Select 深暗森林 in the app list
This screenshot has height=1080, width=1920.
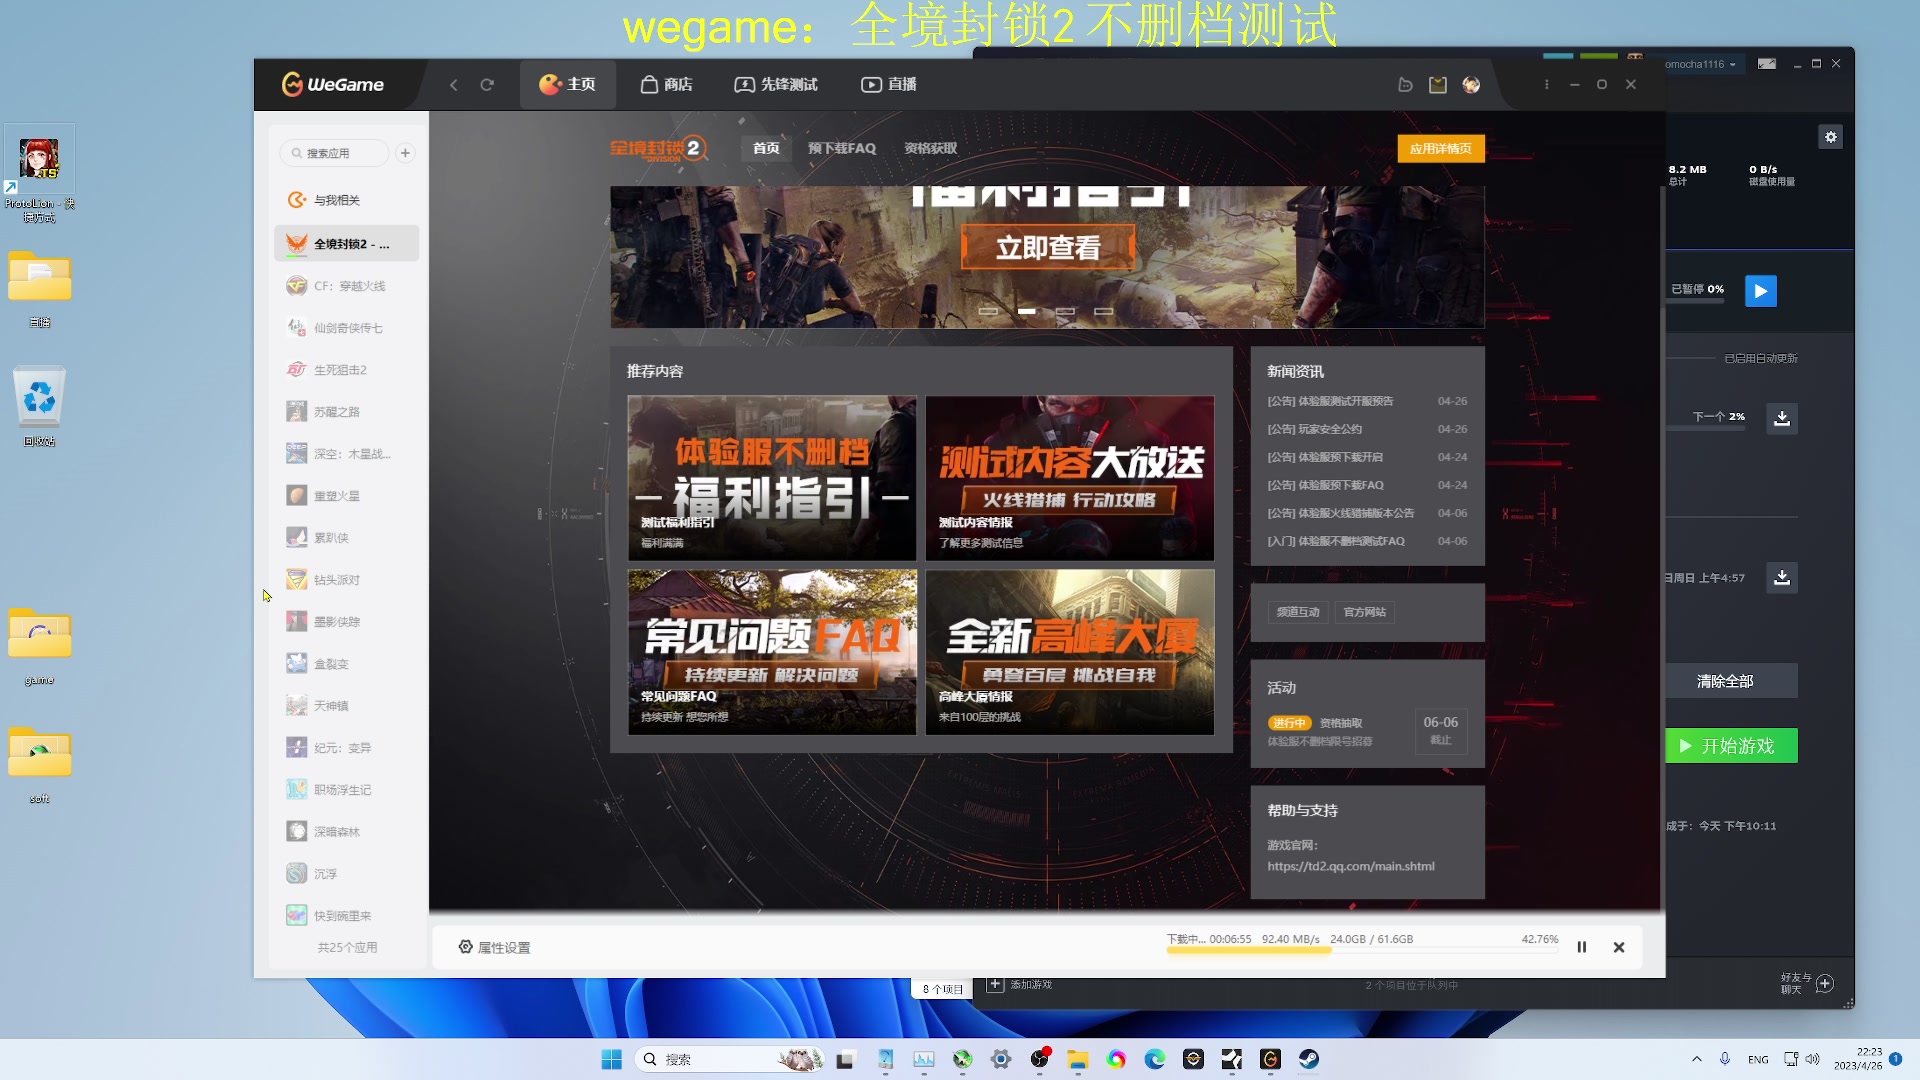(346, 832)
